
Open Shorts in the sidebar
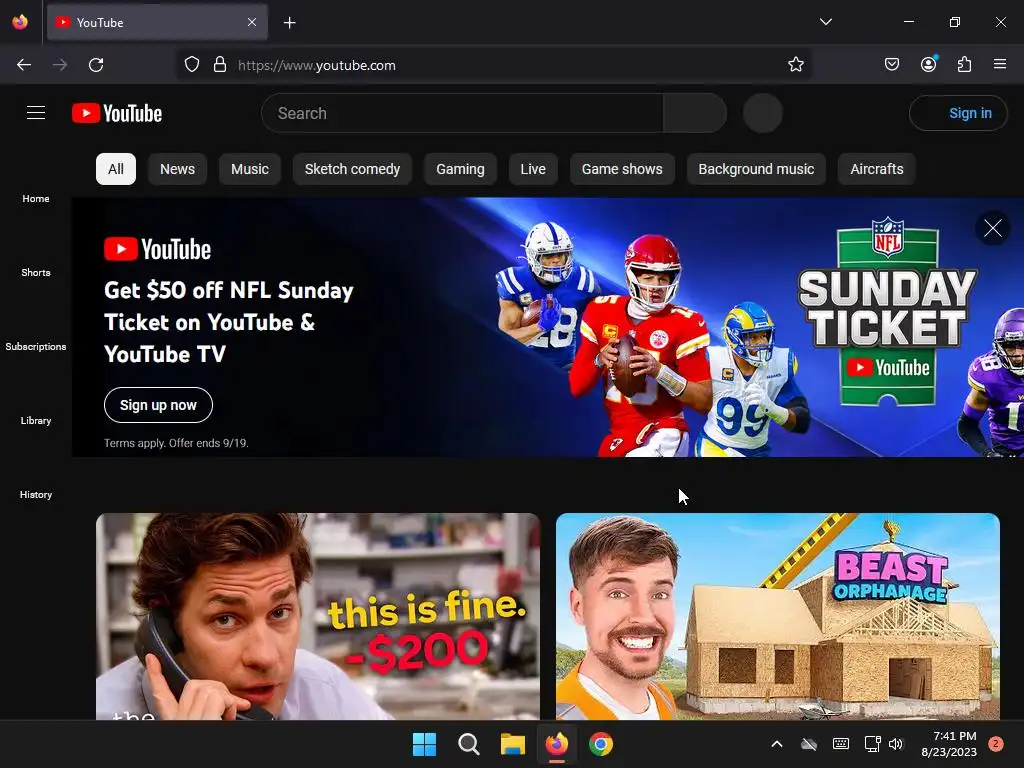(x=36, y=272)
